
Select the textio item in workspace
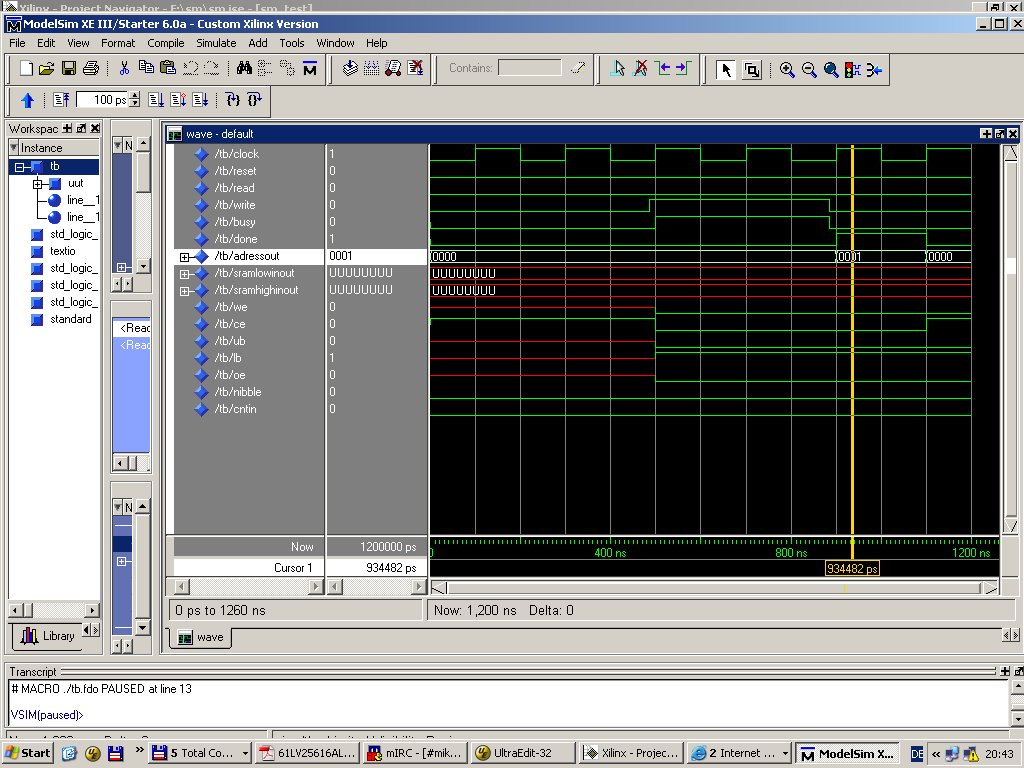click(x=62, y=251)
